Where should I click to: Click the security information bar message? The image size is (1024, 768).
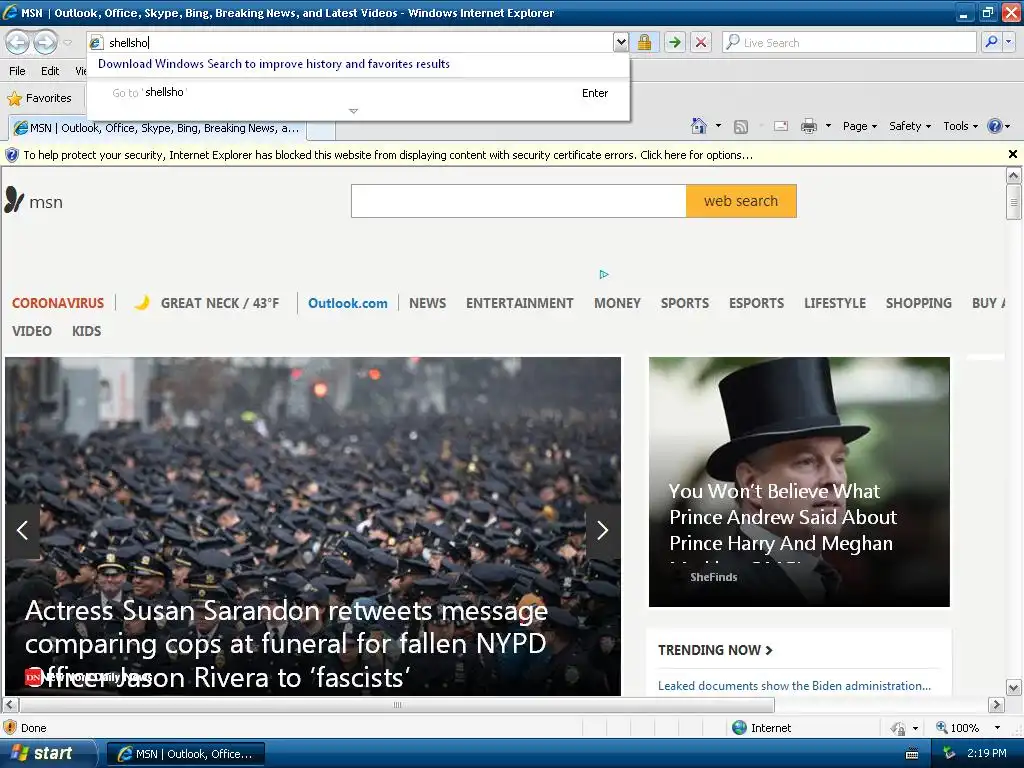(388, 155)
